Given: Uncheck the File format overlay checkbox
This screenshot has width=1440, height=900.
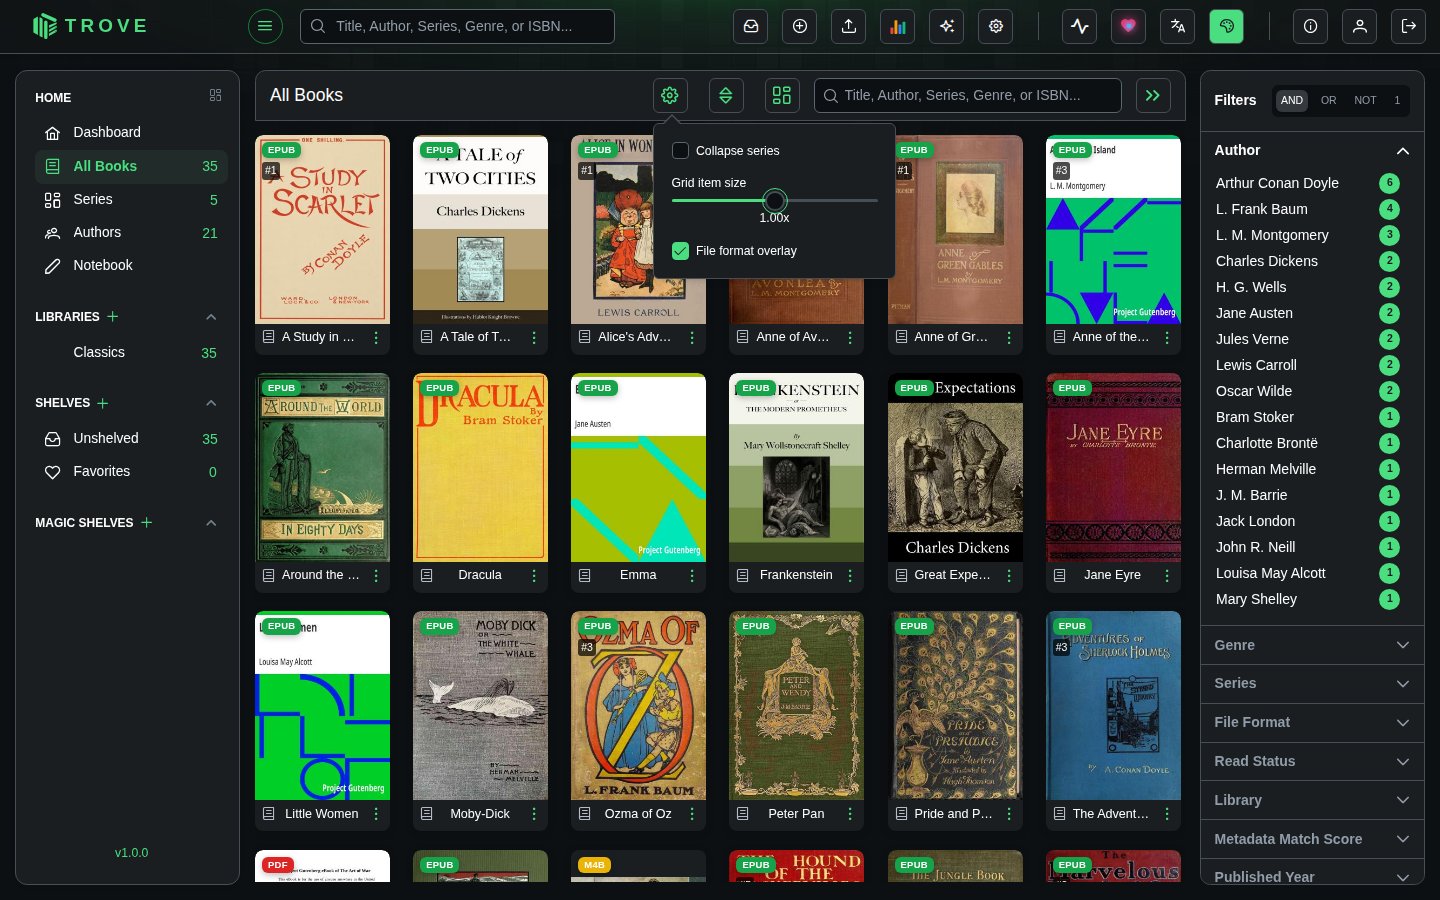Looking at the screenshot, I should (x=680, y=251).
